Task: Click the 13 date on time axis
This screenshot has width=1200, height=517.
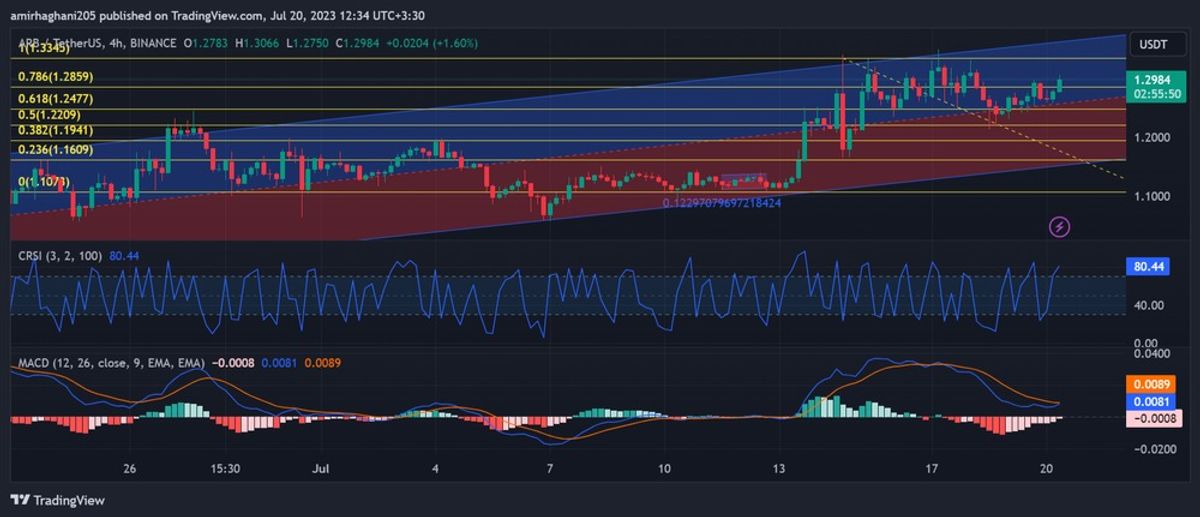Action: 780,468
